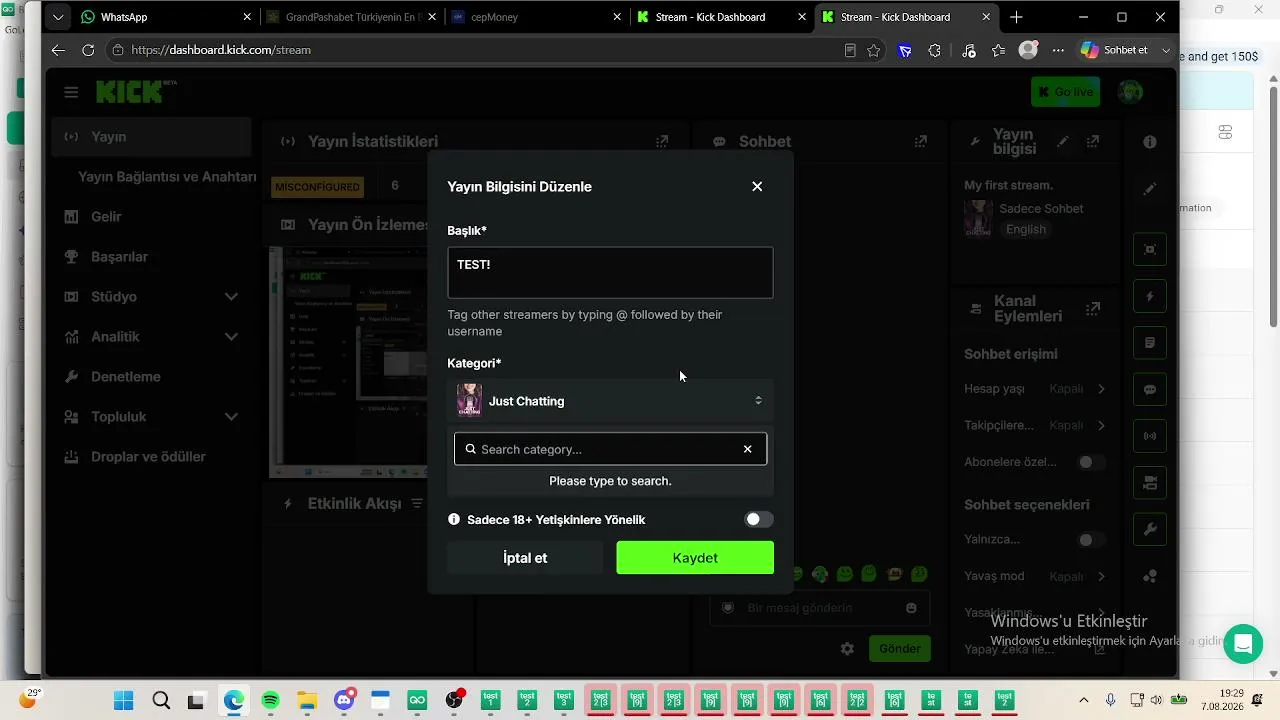Screen dimensions: 1280x720
Task: Add this page to browser favorites
Action: (874, 50)
